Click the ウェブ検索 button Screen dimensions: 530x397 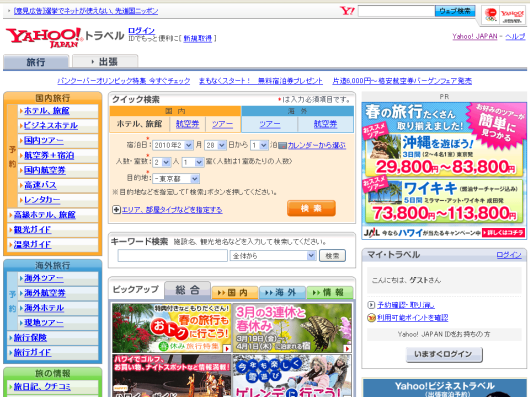455,11
